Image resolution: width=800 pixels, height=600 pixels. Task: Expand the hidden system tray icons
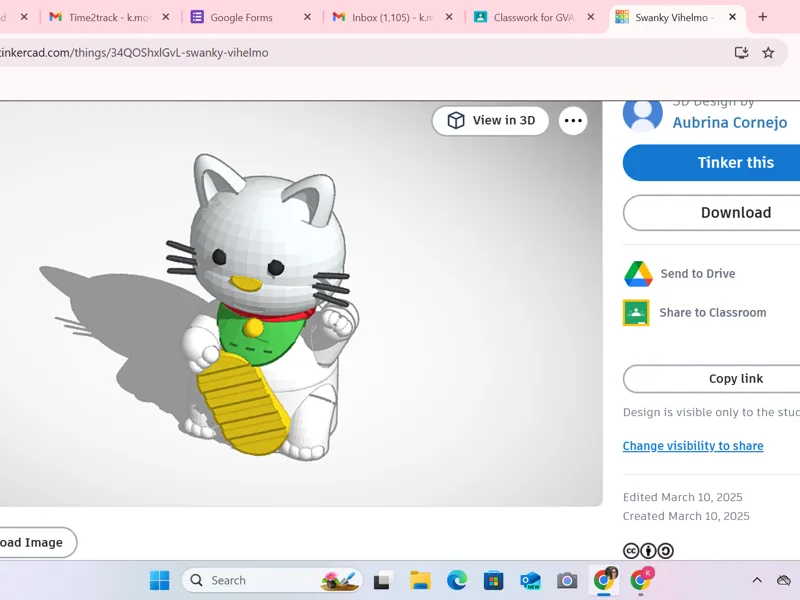click(757, 580)
